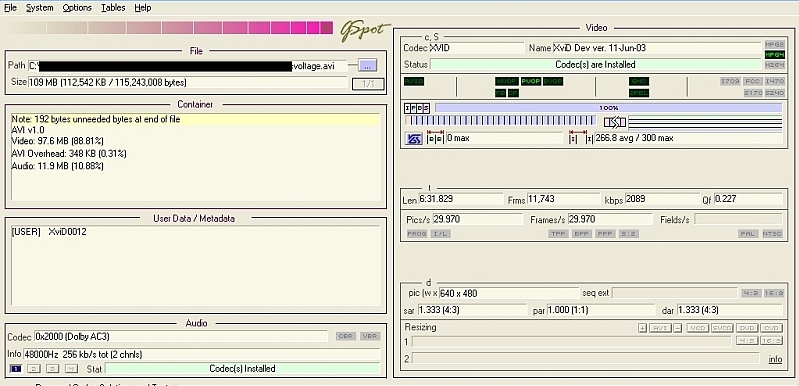Image resolution: width=799 pixels, height=386 pixels.
Task: Click the 3:2 pulldown badge
Action: click(628, 234)
